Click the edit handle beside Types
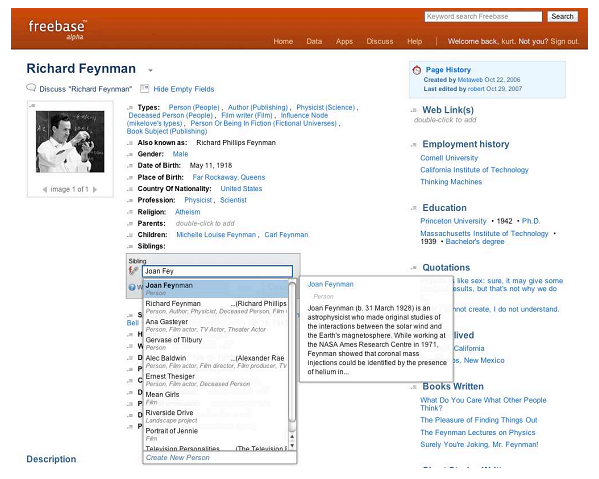 (x=130, y=108)
